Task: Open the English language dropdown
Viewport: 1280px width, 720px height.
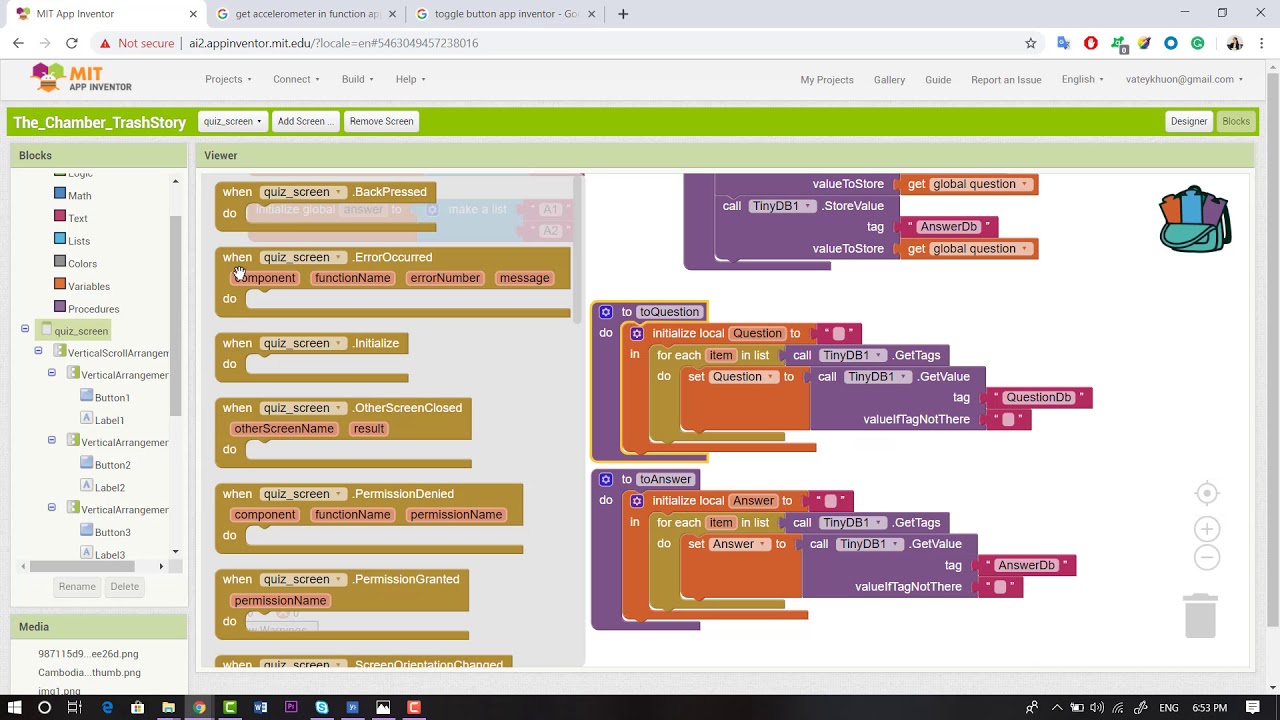Action: 1083,80
